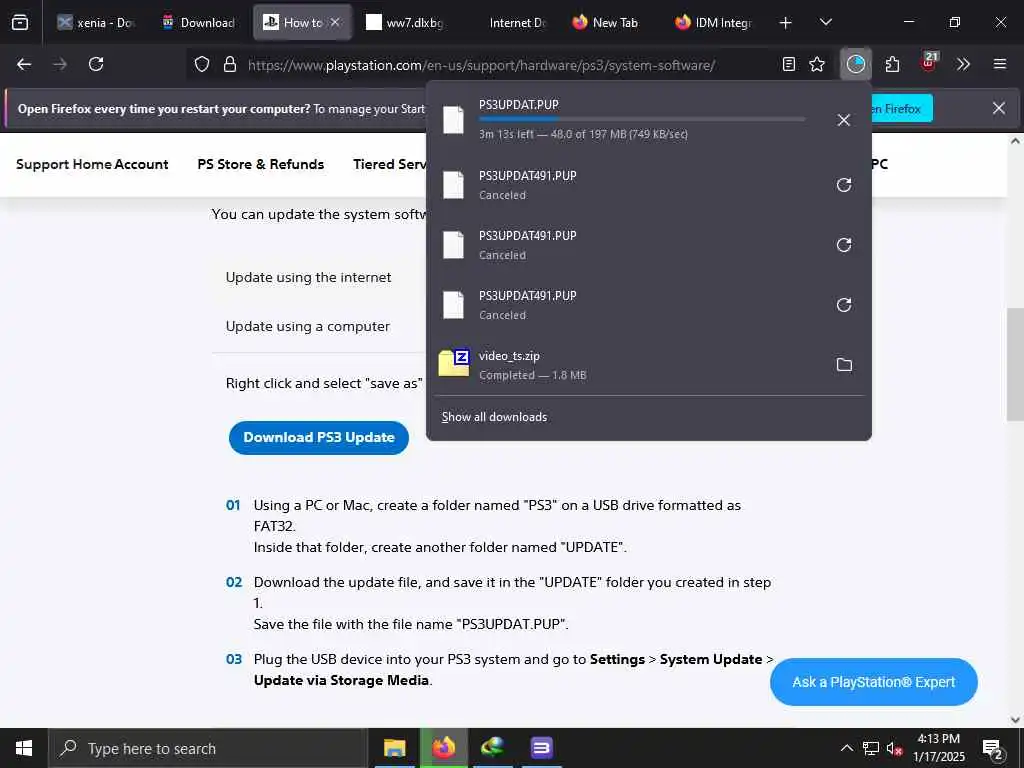Click the taskbar search box

[x=208, y=748]
